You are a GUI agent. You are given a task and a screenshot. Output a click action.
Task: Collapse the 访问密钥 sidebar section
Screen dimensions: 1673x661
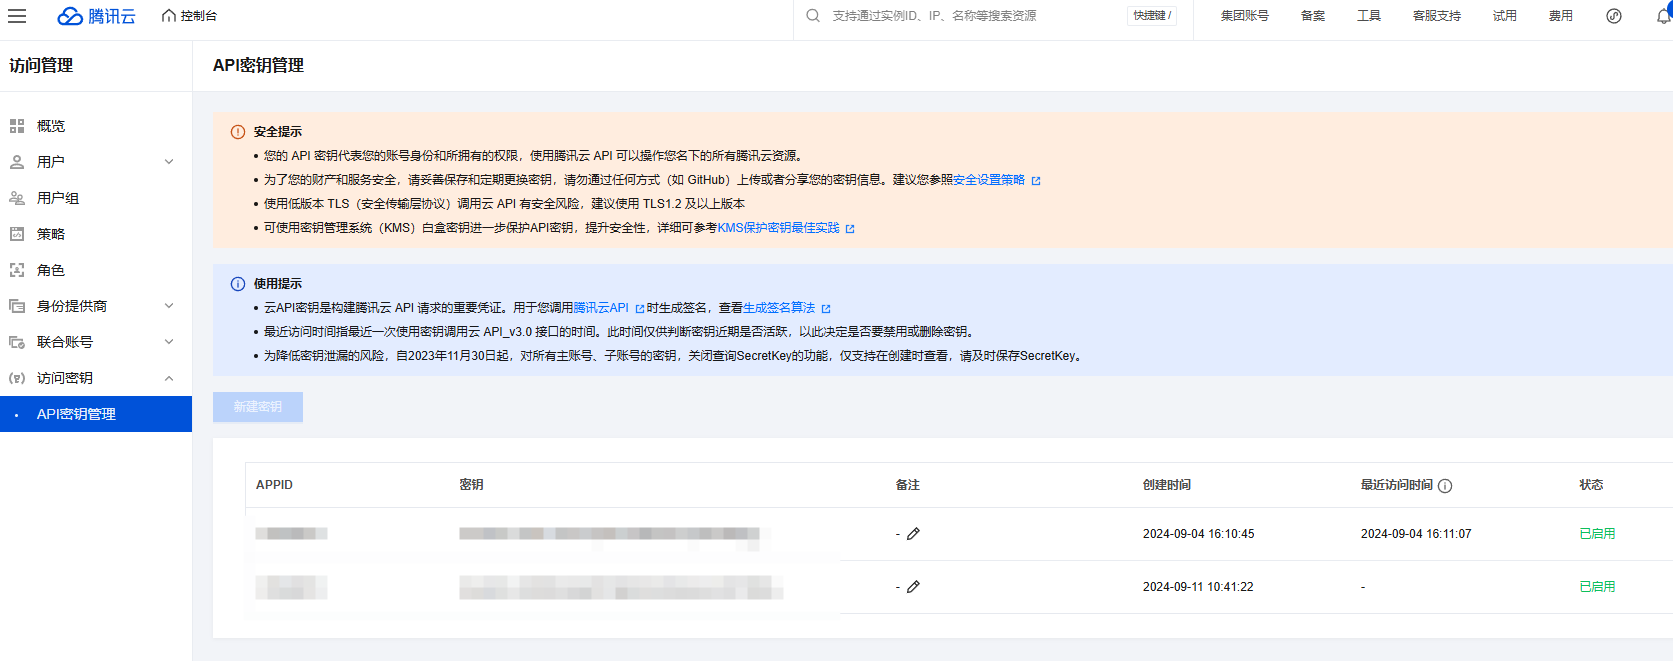point(169,378)
